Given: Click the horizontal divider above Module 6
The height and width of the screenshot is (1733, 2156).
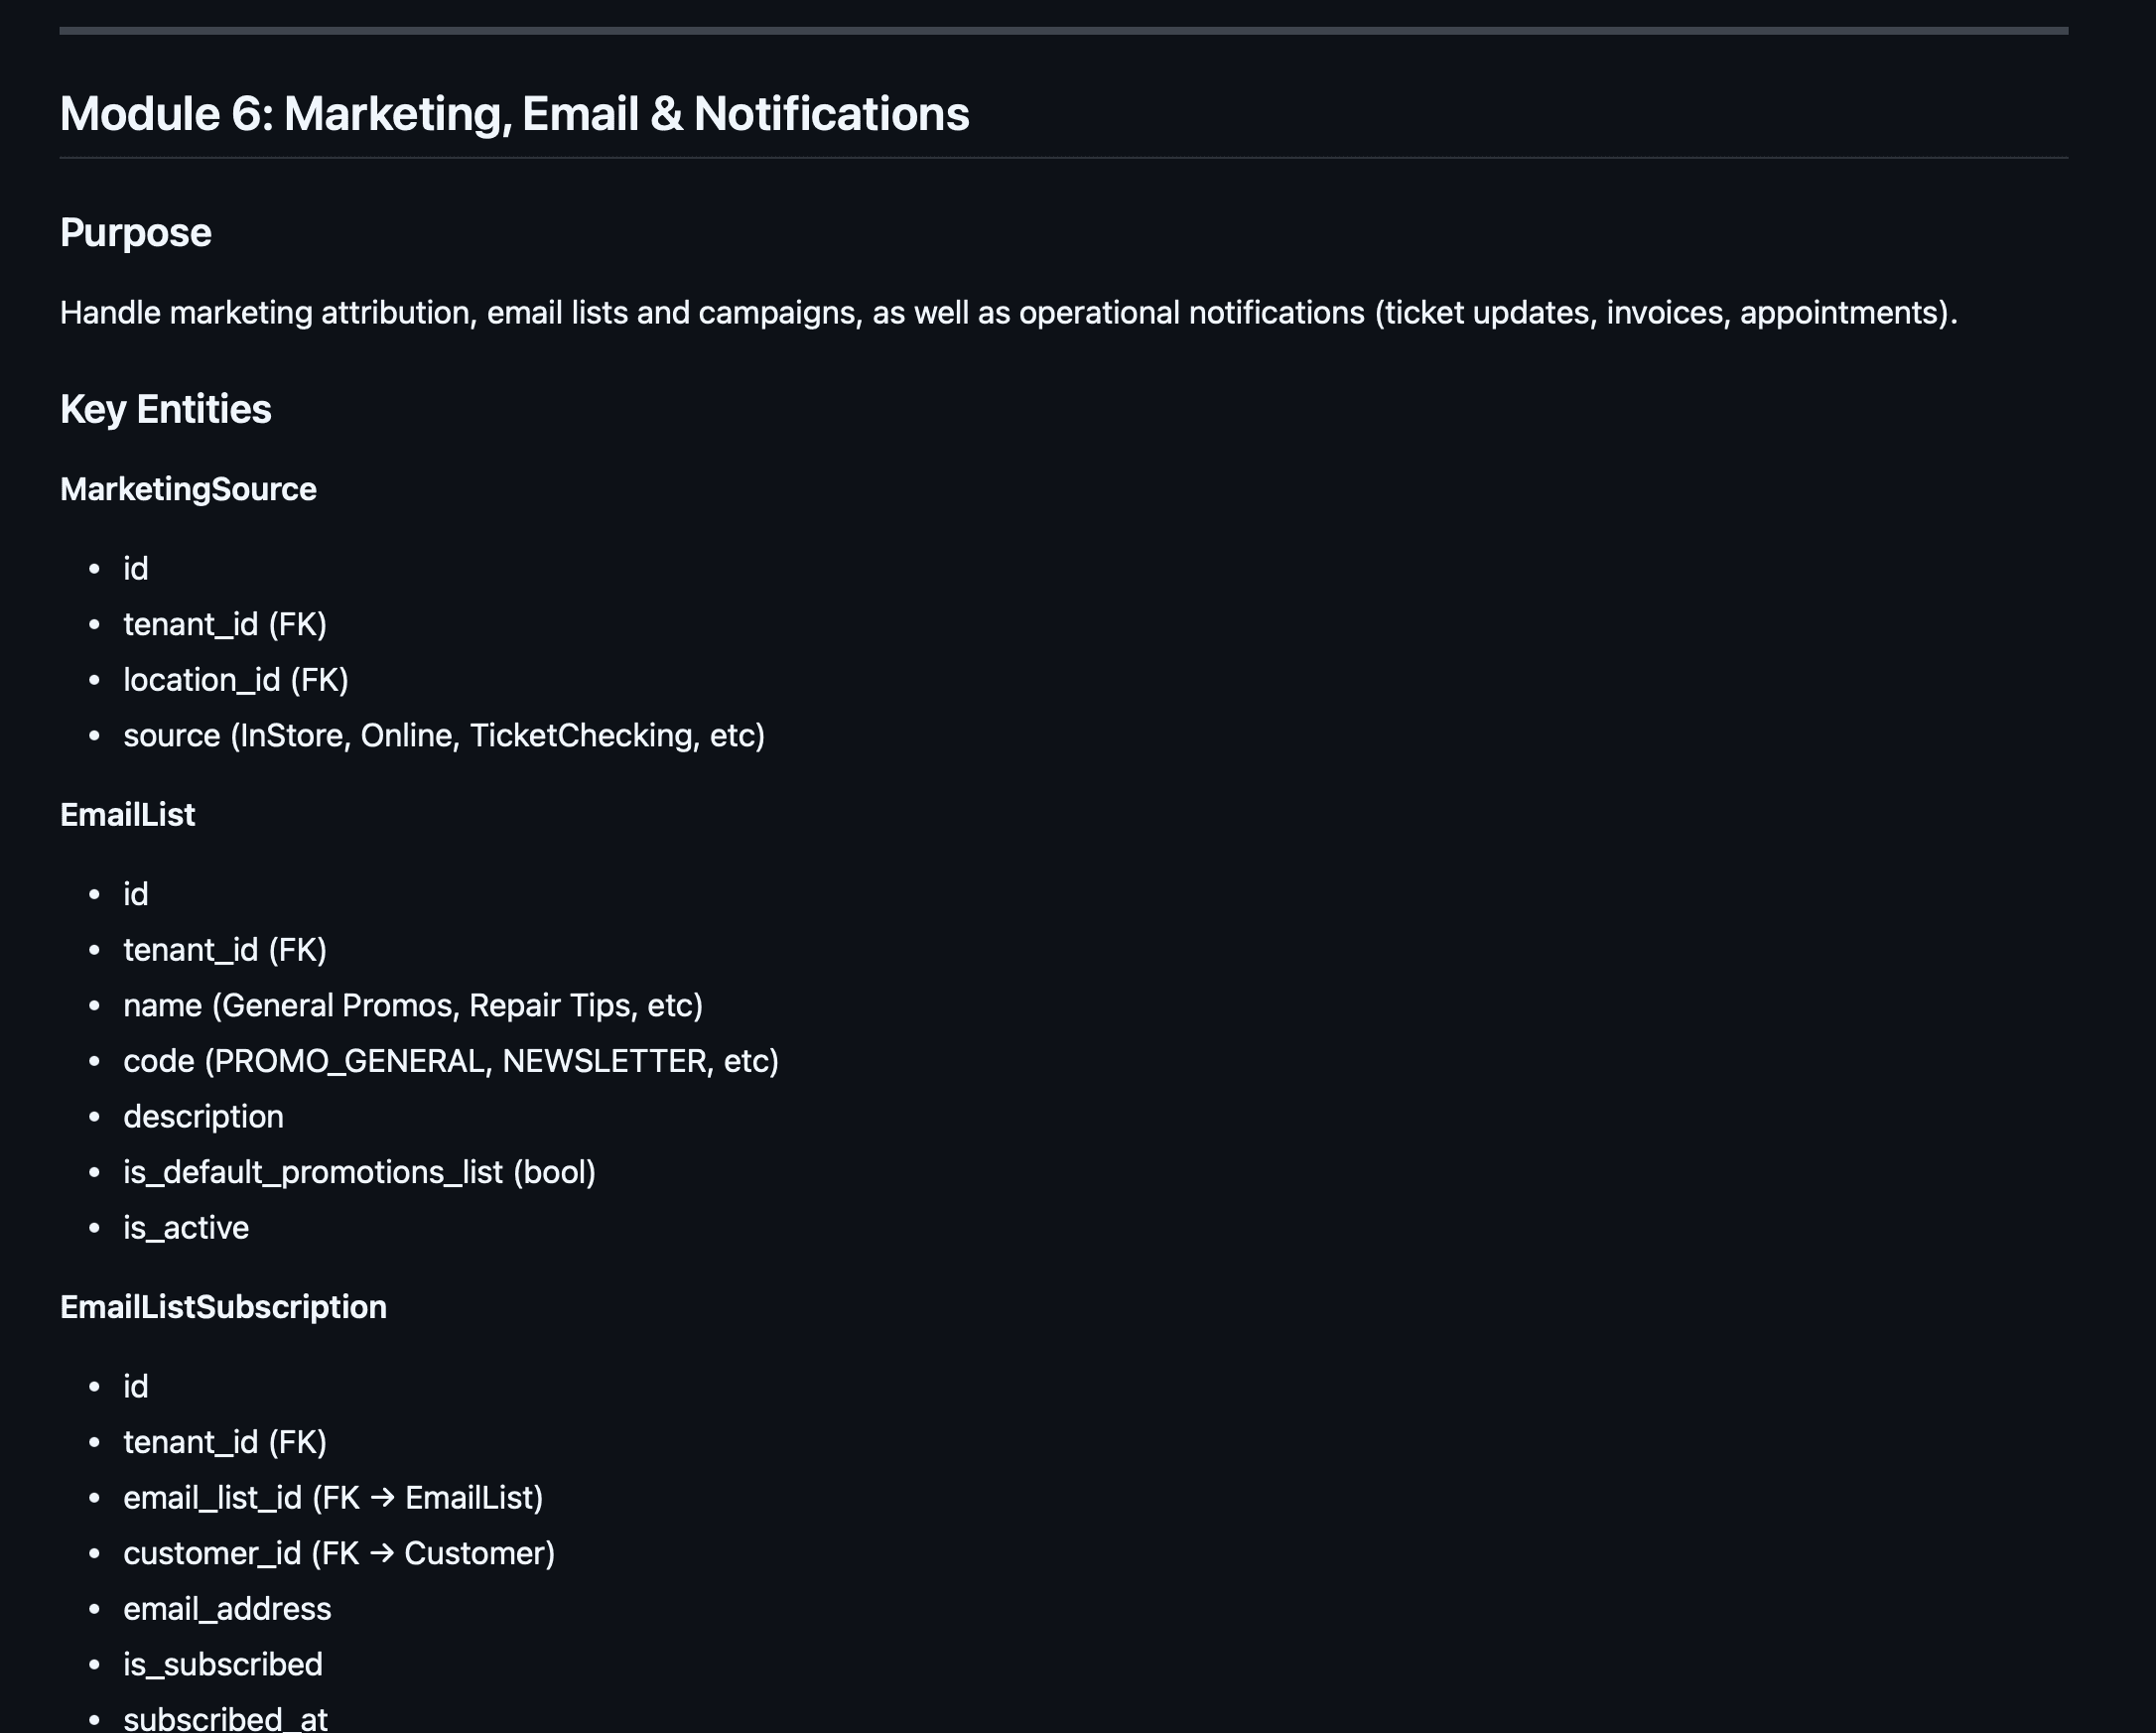Looking at the screenshot, I should (x=1063, y=31).
